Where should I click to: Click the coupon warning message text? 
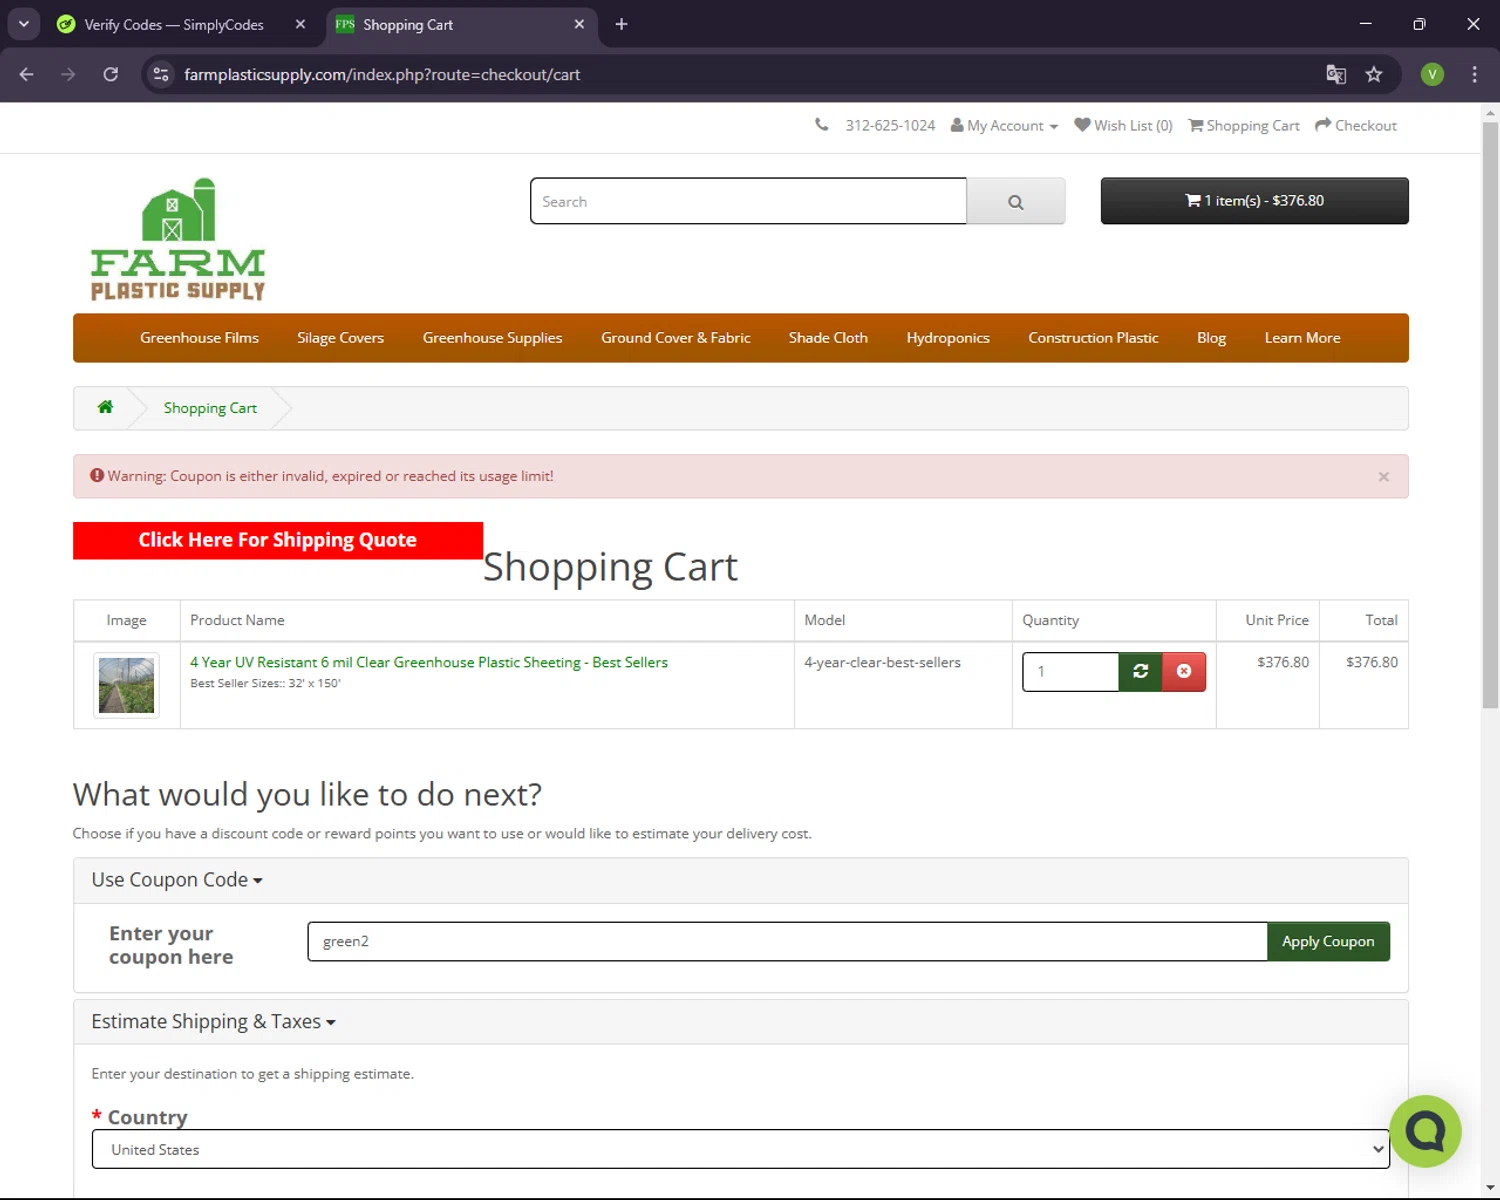pyautogui.click(x=330, y=476)
